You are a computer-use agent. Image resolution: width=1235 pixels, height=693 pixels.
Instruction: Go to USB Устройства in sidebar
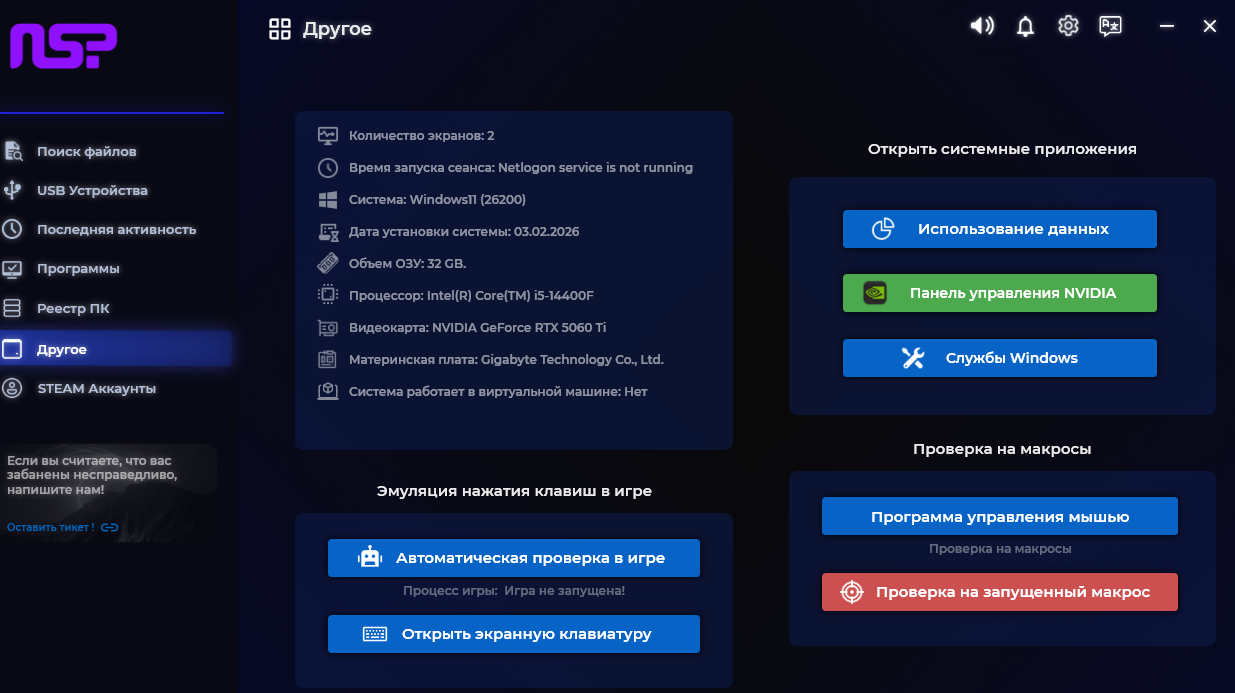92,191
